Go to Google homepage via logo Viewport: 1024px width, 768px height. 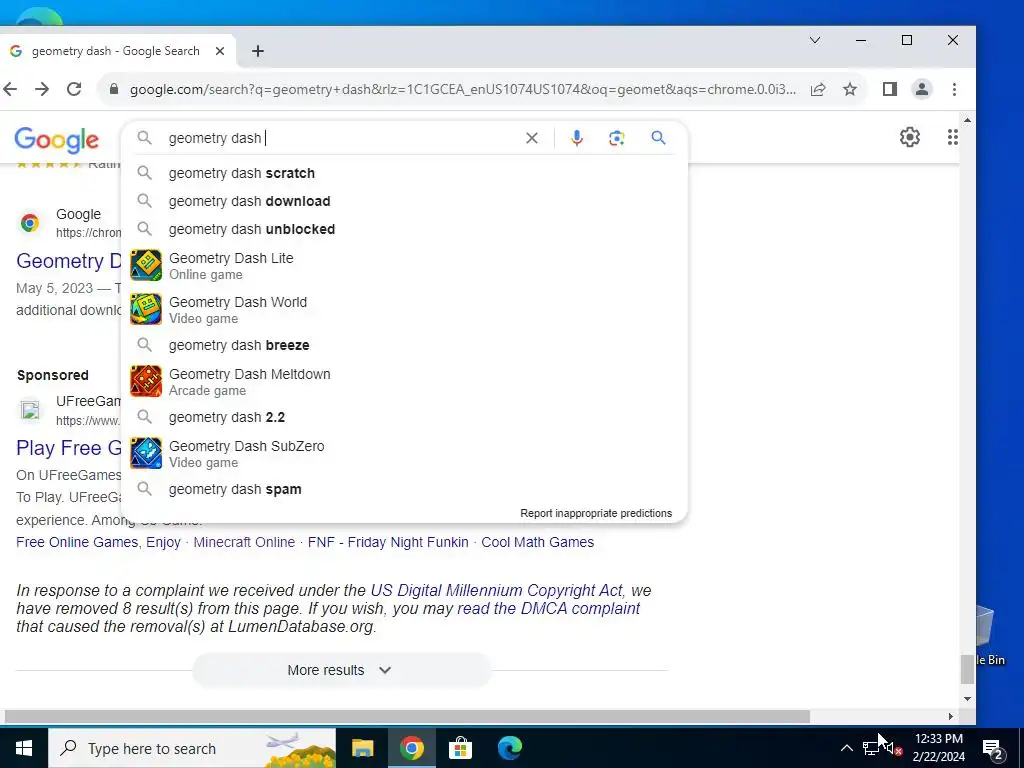[x=57, y=139]
